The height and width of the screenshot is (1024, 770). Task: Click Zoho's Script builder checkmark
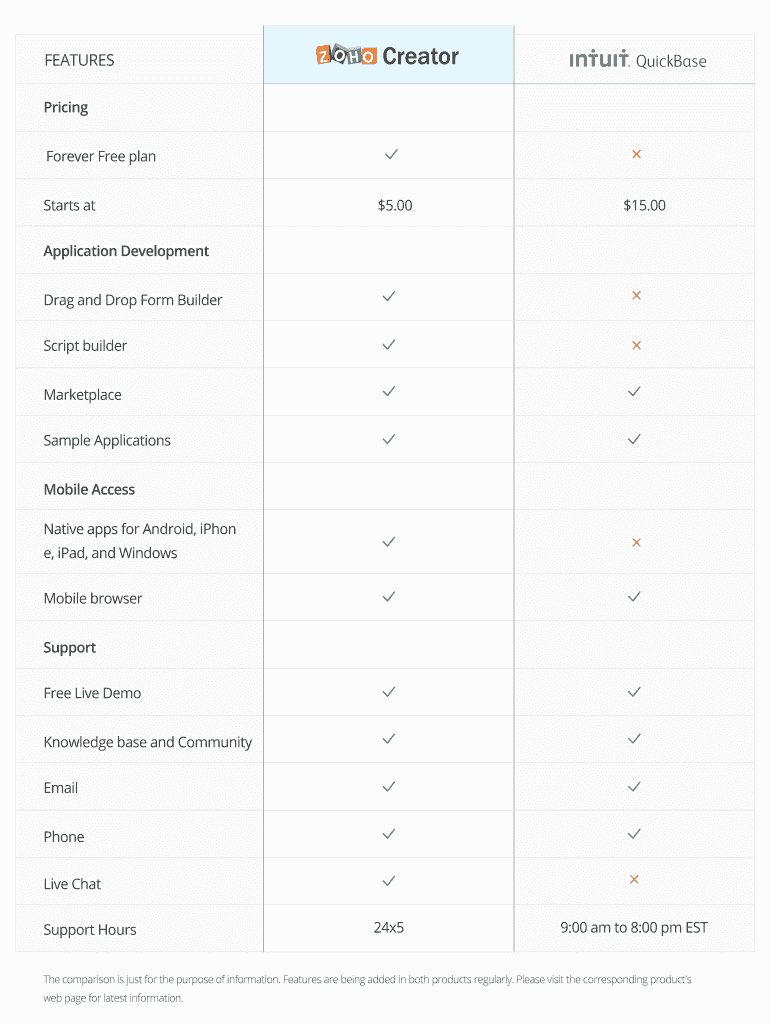[389, 344]
